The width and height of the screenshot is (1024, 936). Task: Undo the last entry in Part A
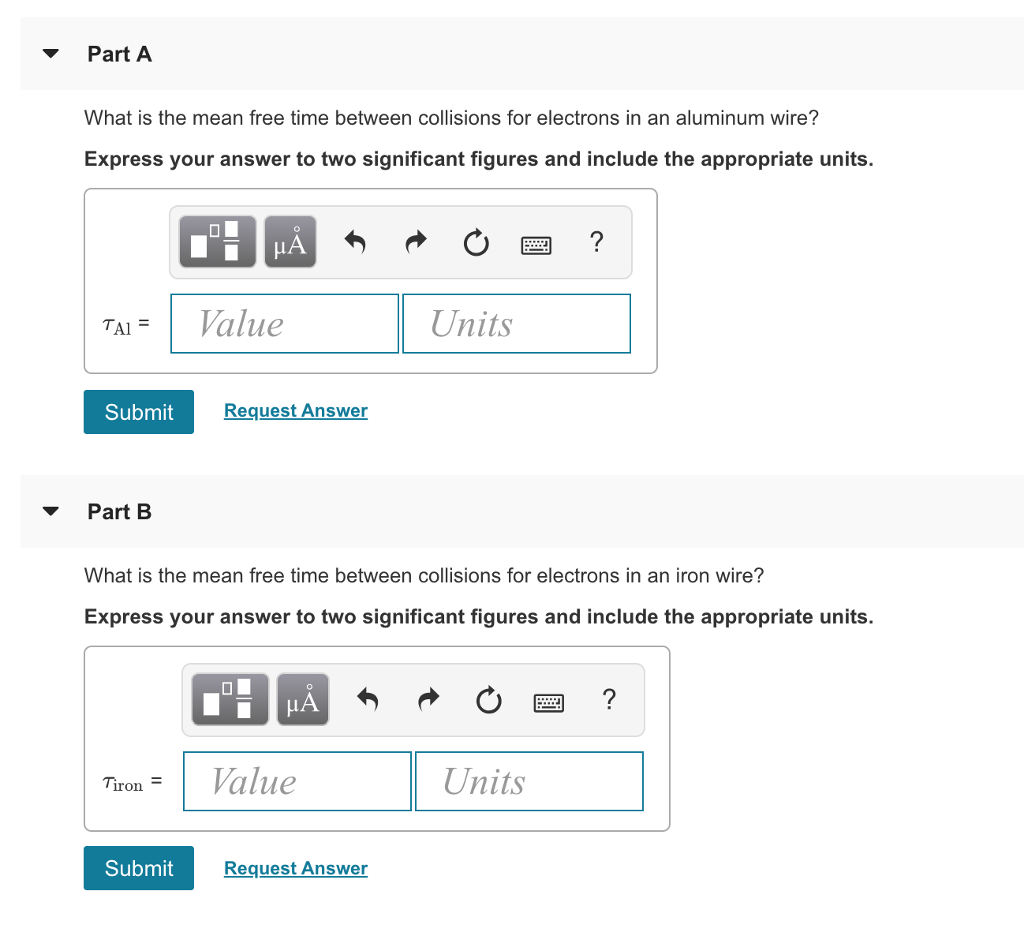pyautogui.click(x=355, y=241)
